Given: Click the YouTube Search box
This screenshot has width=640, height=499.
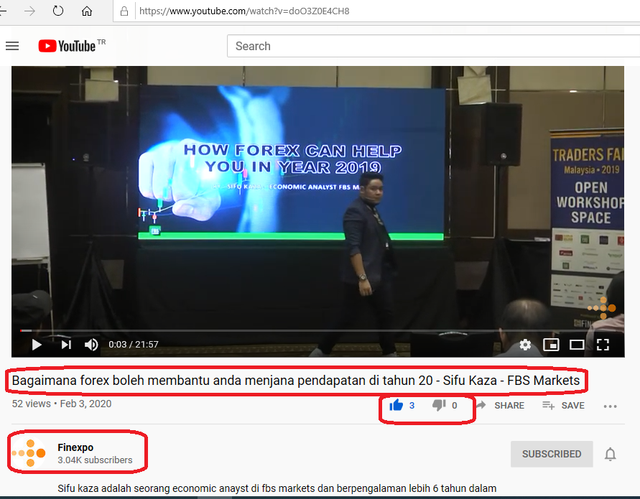Looking at the screenshot, I should pyautogui.click(x=433, y=46).
